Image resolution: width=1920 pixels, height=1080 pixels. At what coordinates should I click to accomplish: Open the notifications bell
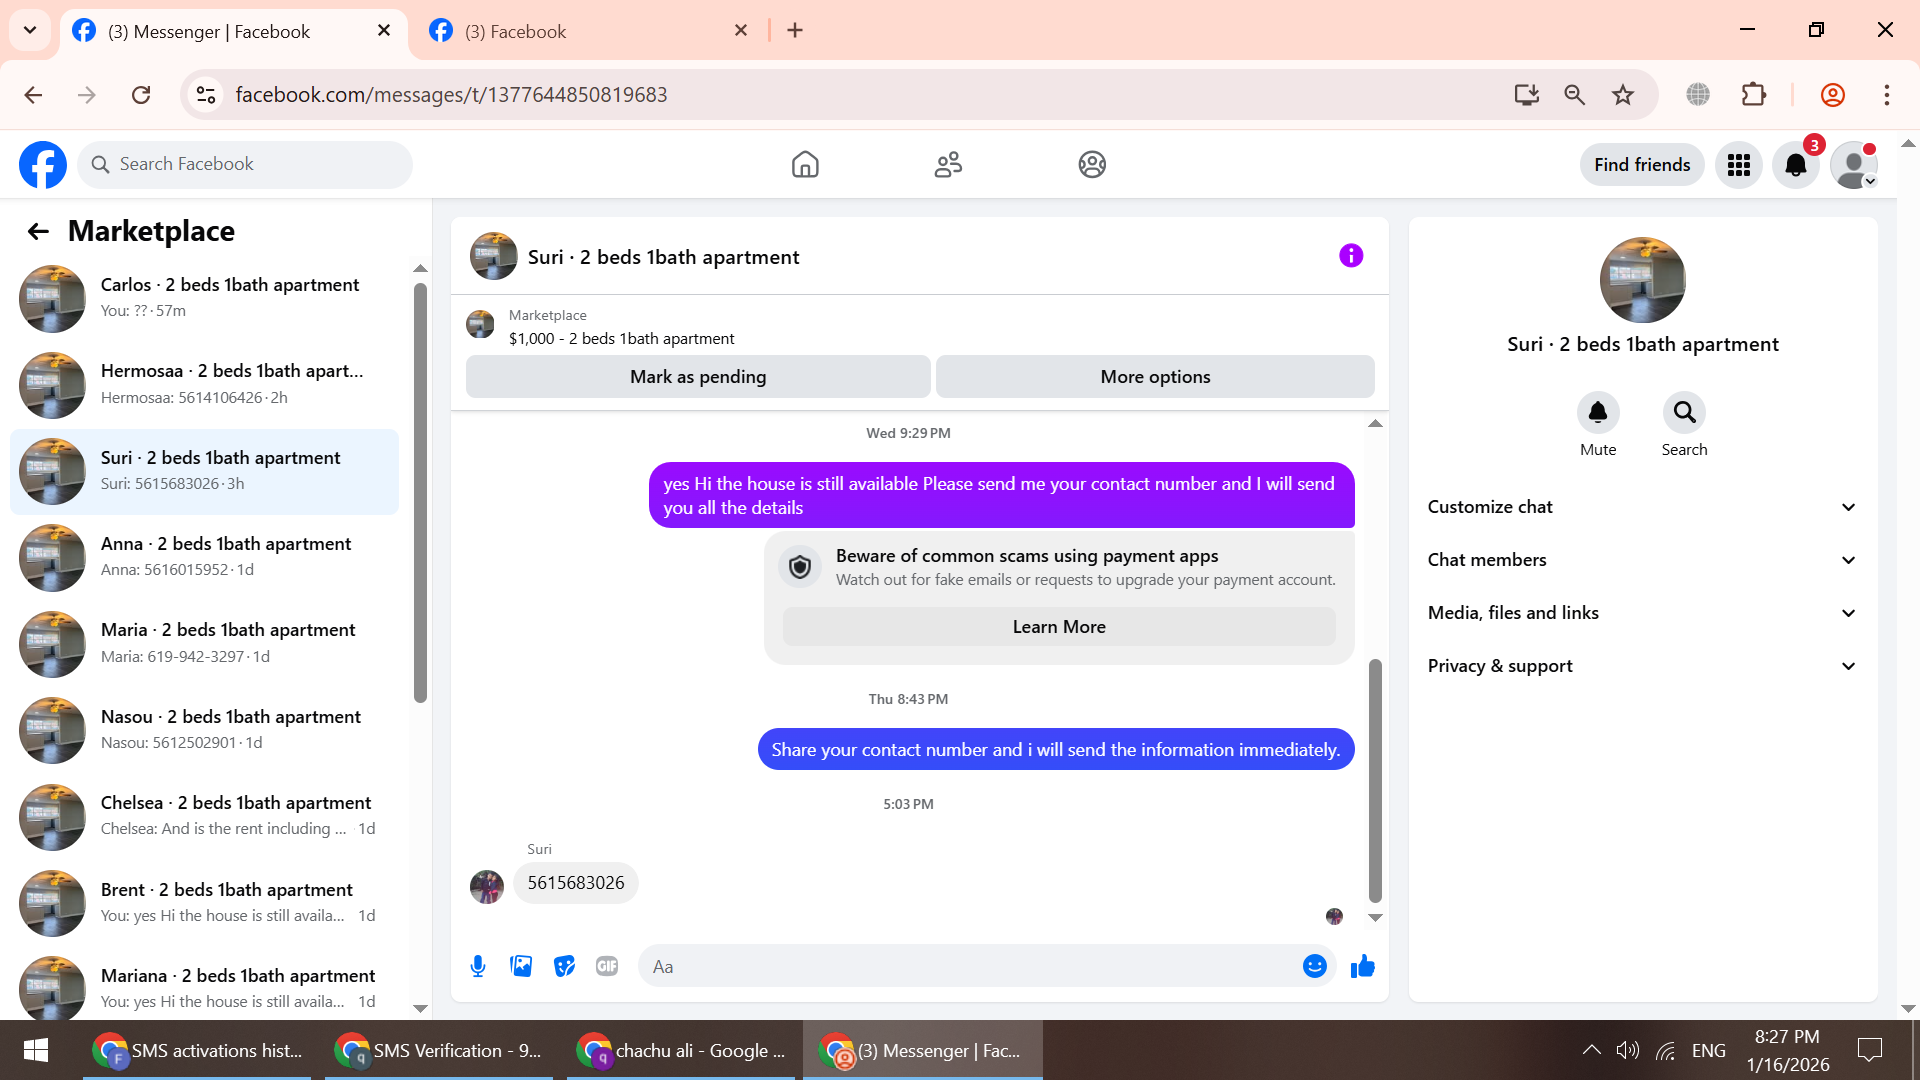pyautogui.click(x=1795, y=165)
